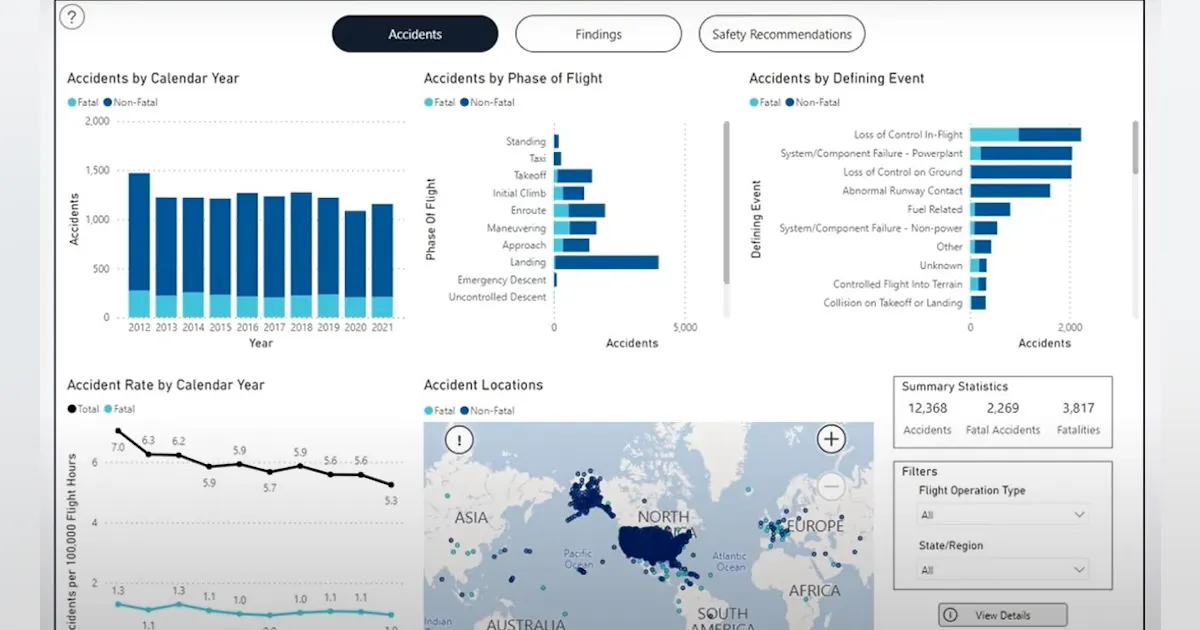Image resolution: width=1200 pixels, height=630 pixels.
Task: Click the United States accident cluster on map
Action: [655, 545]
